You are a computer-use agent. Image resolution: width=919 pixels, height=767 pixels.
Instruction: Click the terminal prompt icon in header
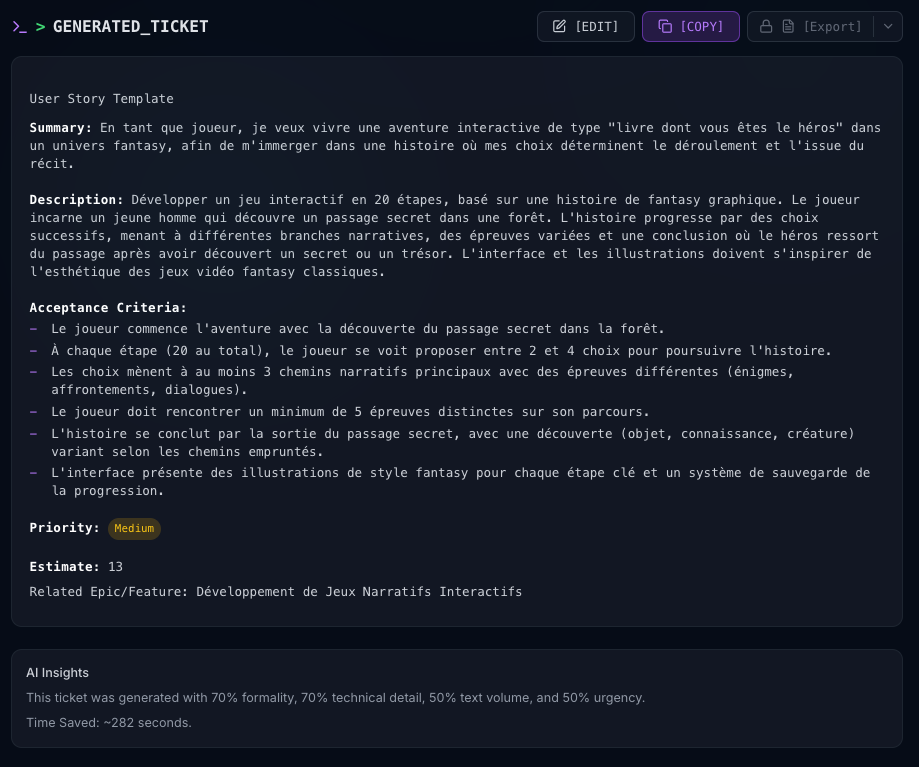(x=19, y=27)
